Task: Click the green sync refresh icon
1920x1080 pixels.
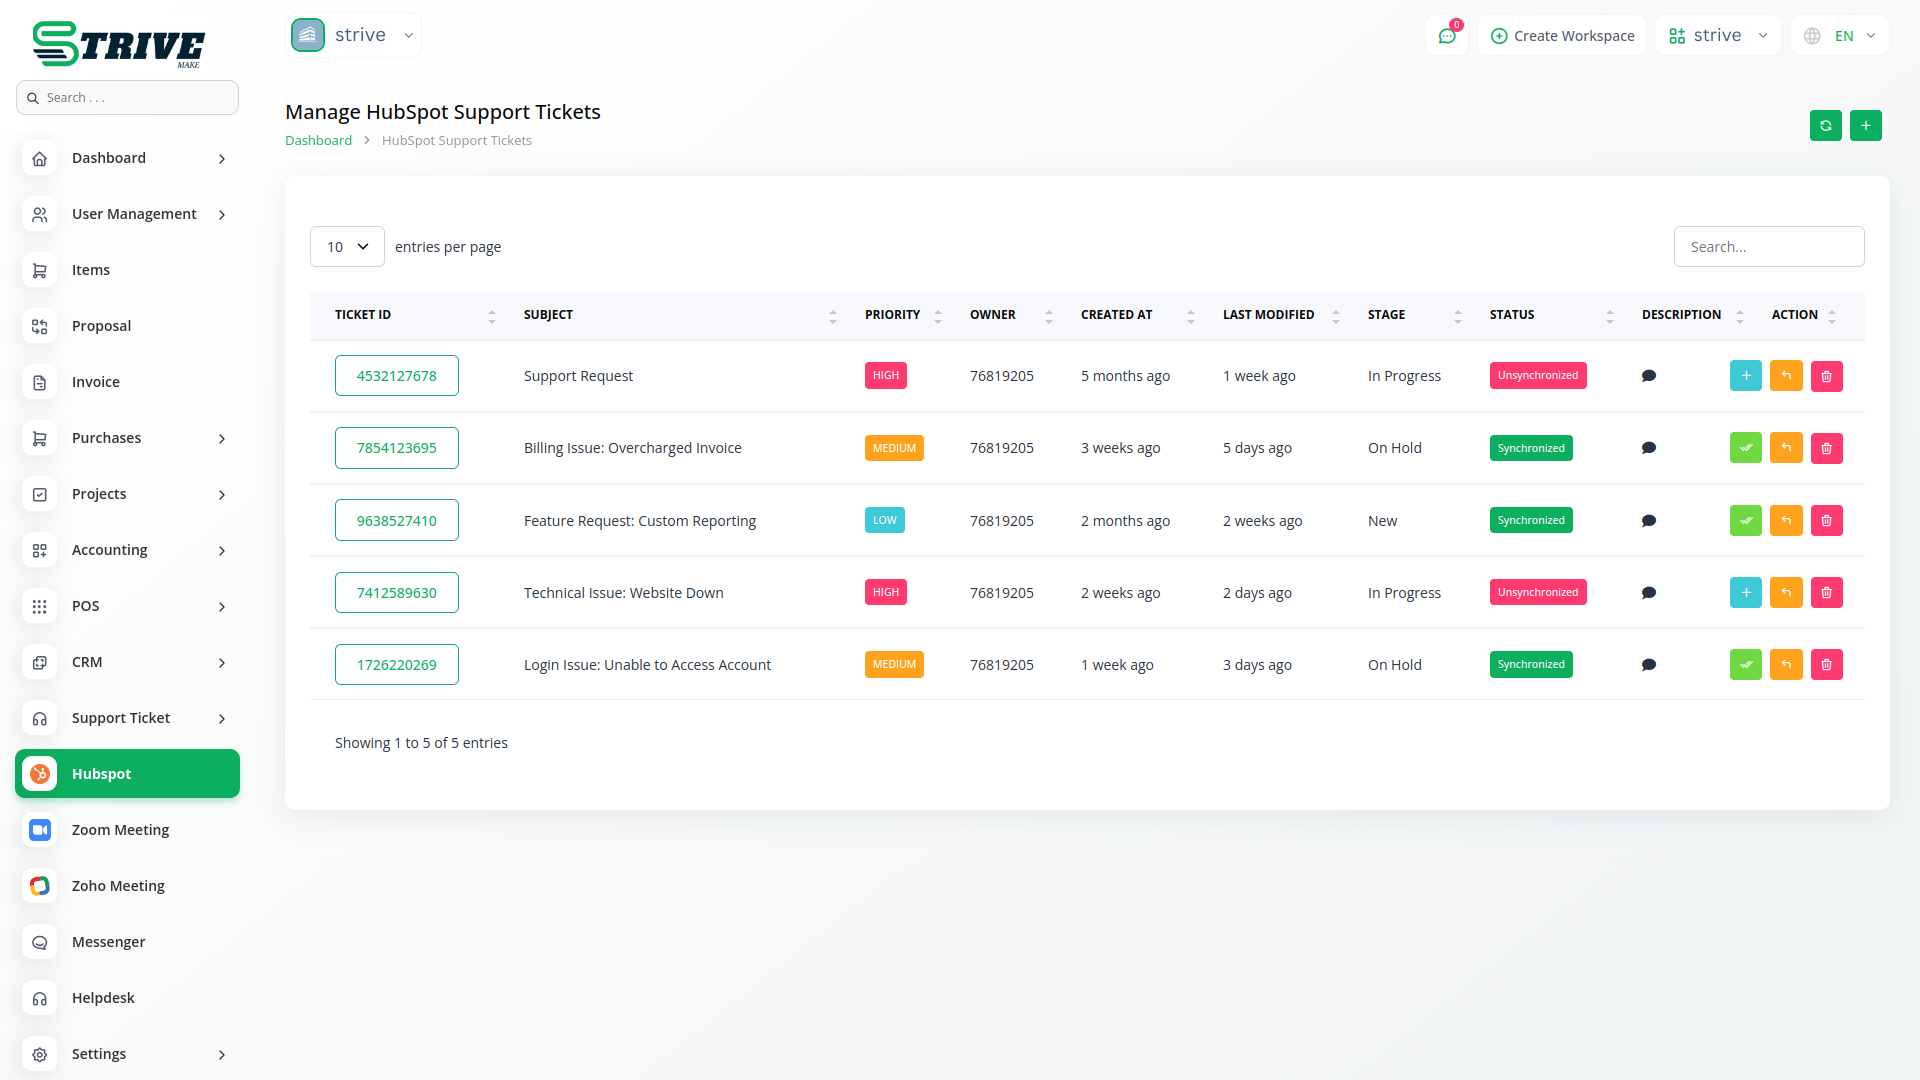Action: (x=1825, y=126)
